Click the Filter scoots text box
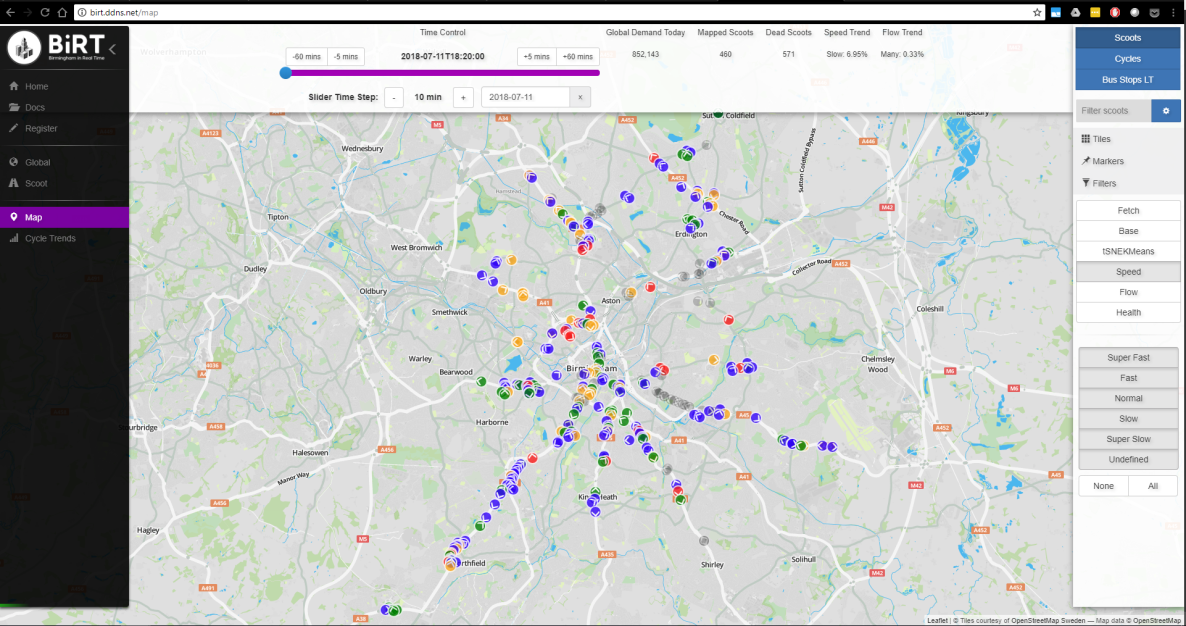The width and height of the screenshot is (1186, 626). pyautogui.click(x=1114, y=110)
